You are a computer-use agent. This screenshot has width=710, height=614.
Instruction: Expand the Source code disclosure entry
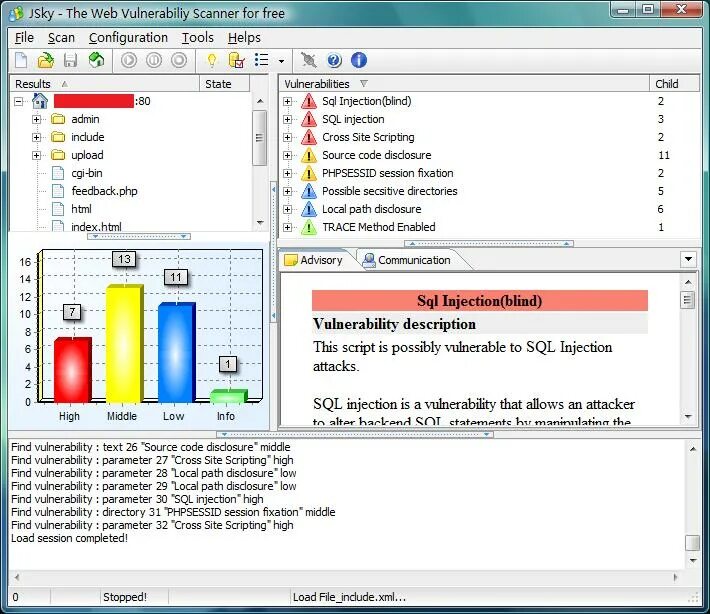(287, 155)
